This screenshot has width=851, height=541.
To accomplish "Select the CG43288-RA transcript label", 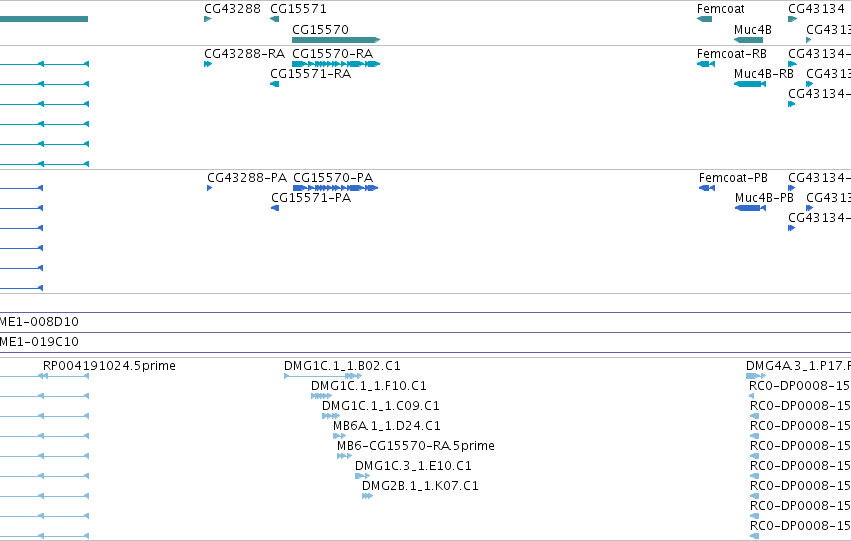I will tap(244, 54).
